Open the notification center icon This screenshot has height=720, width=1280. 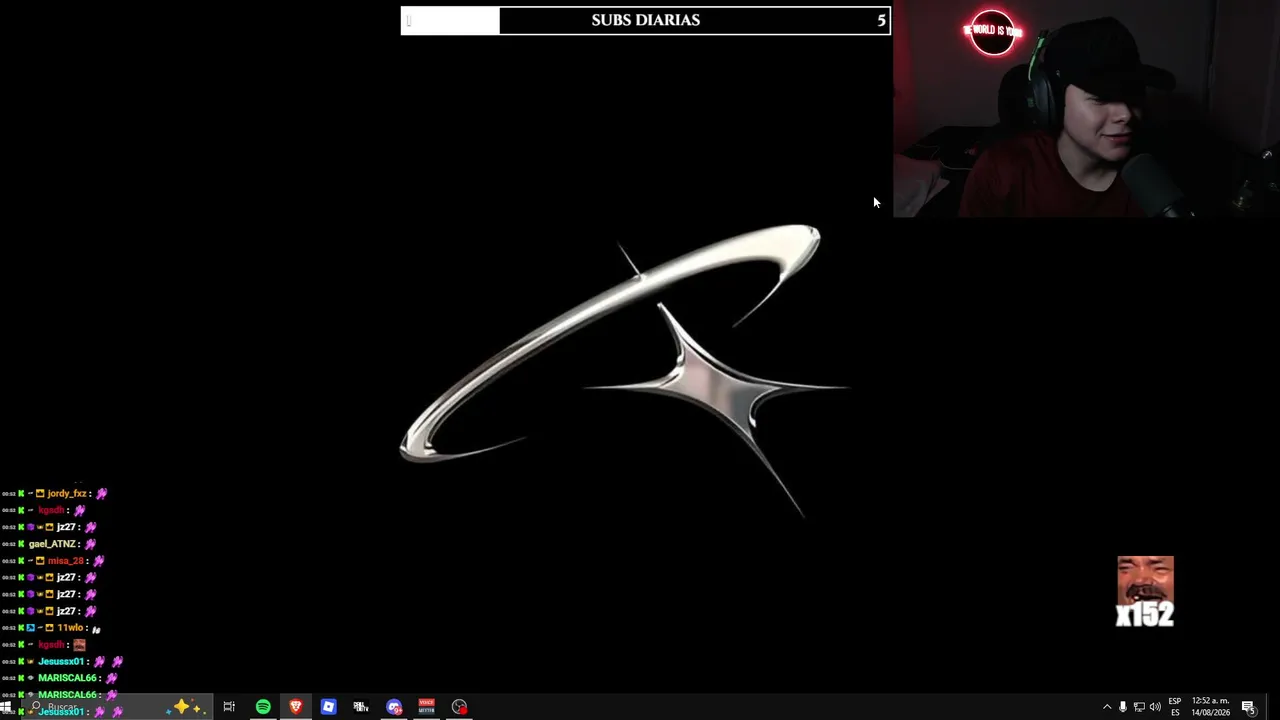tap(1248, 707)
